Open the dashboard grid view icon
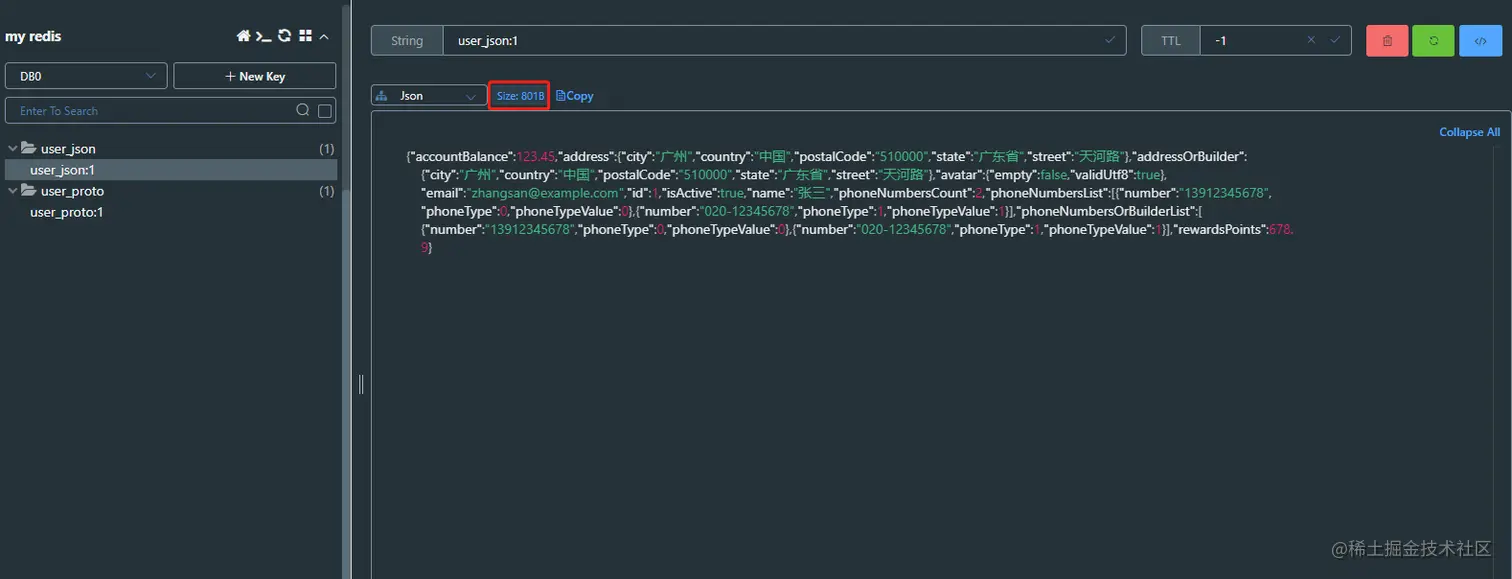 coord(304,36)
